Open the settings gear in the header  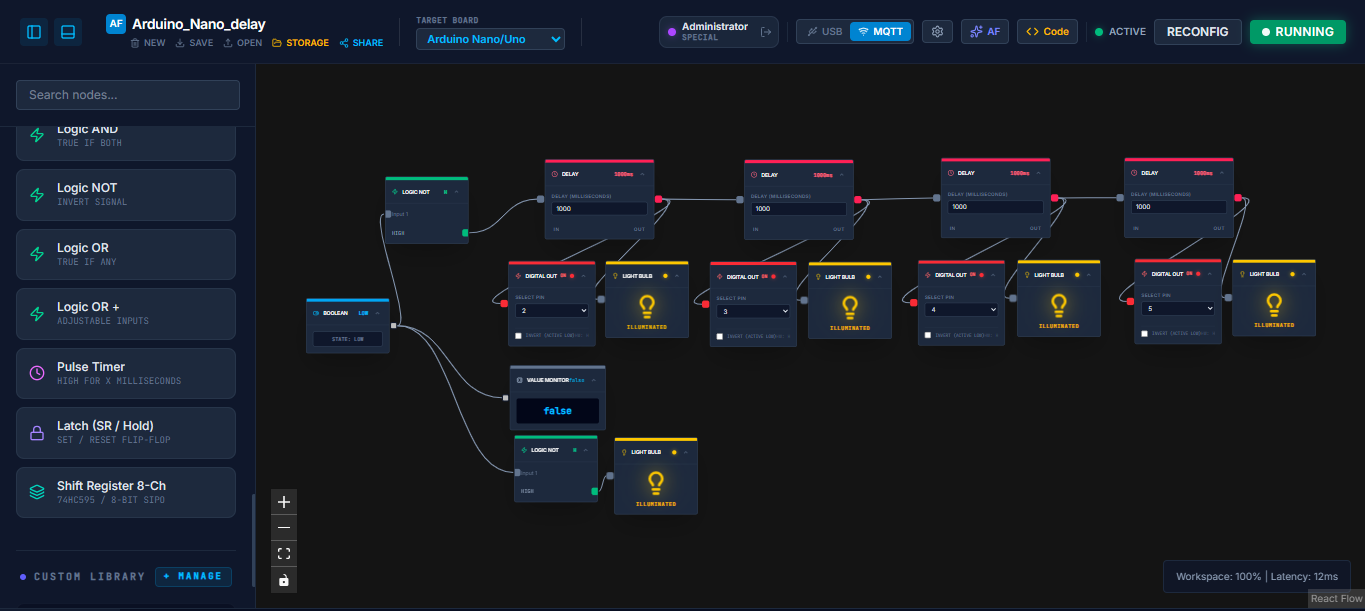(x=937, y=32)
